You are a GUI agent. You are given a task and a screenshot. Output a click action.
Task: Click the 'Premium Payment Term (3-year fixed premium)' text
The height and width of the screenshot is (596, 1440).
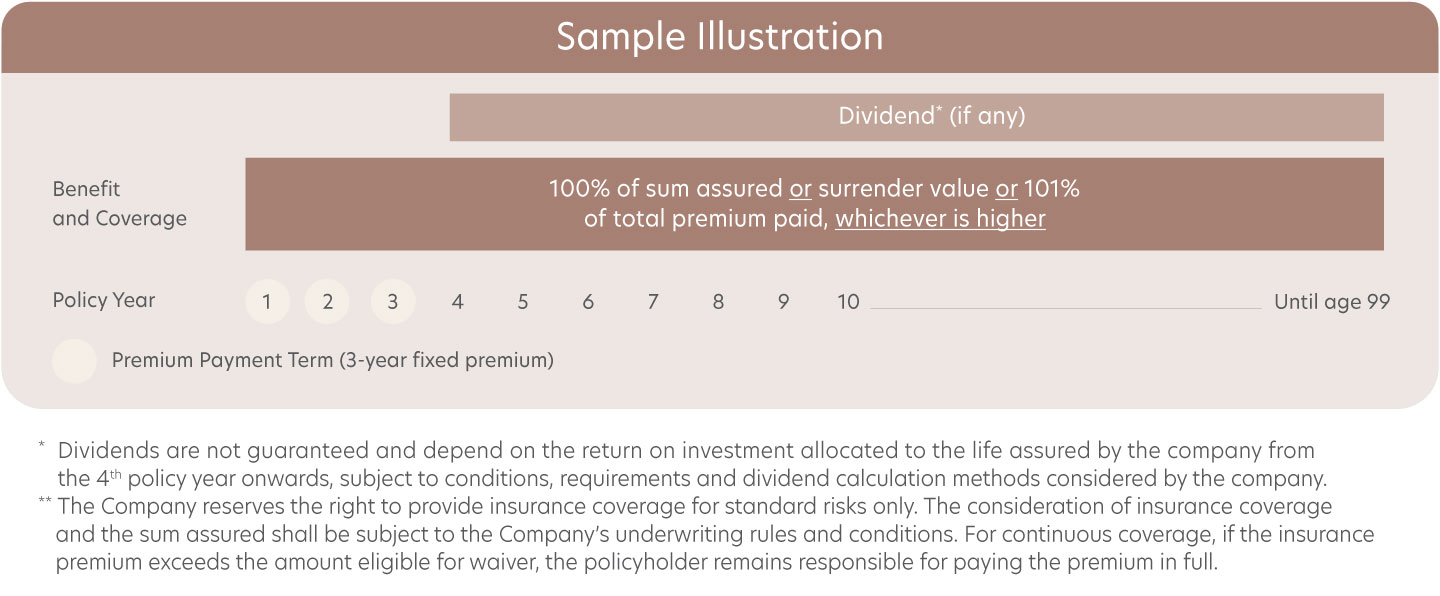[333, 360]
